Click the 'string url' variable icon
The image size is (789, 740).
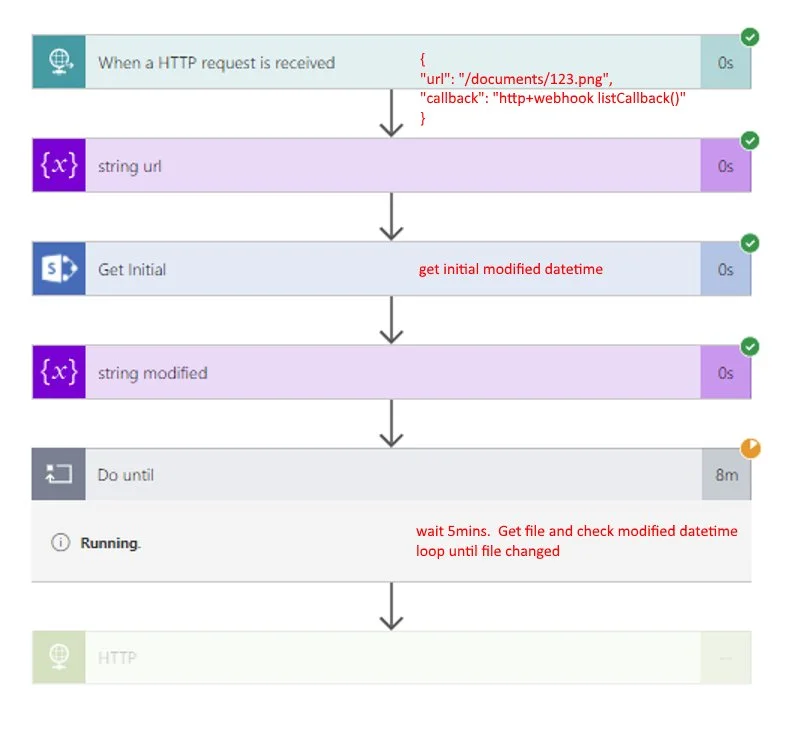tap(59, 166)
